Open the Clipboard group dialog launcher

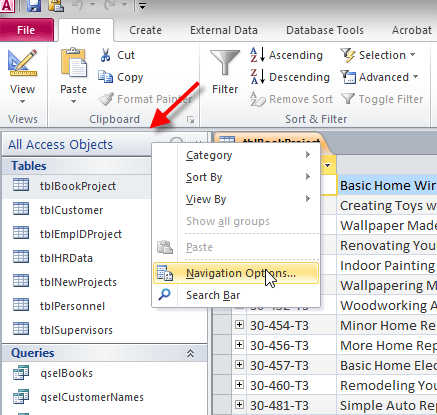(191, 119)
